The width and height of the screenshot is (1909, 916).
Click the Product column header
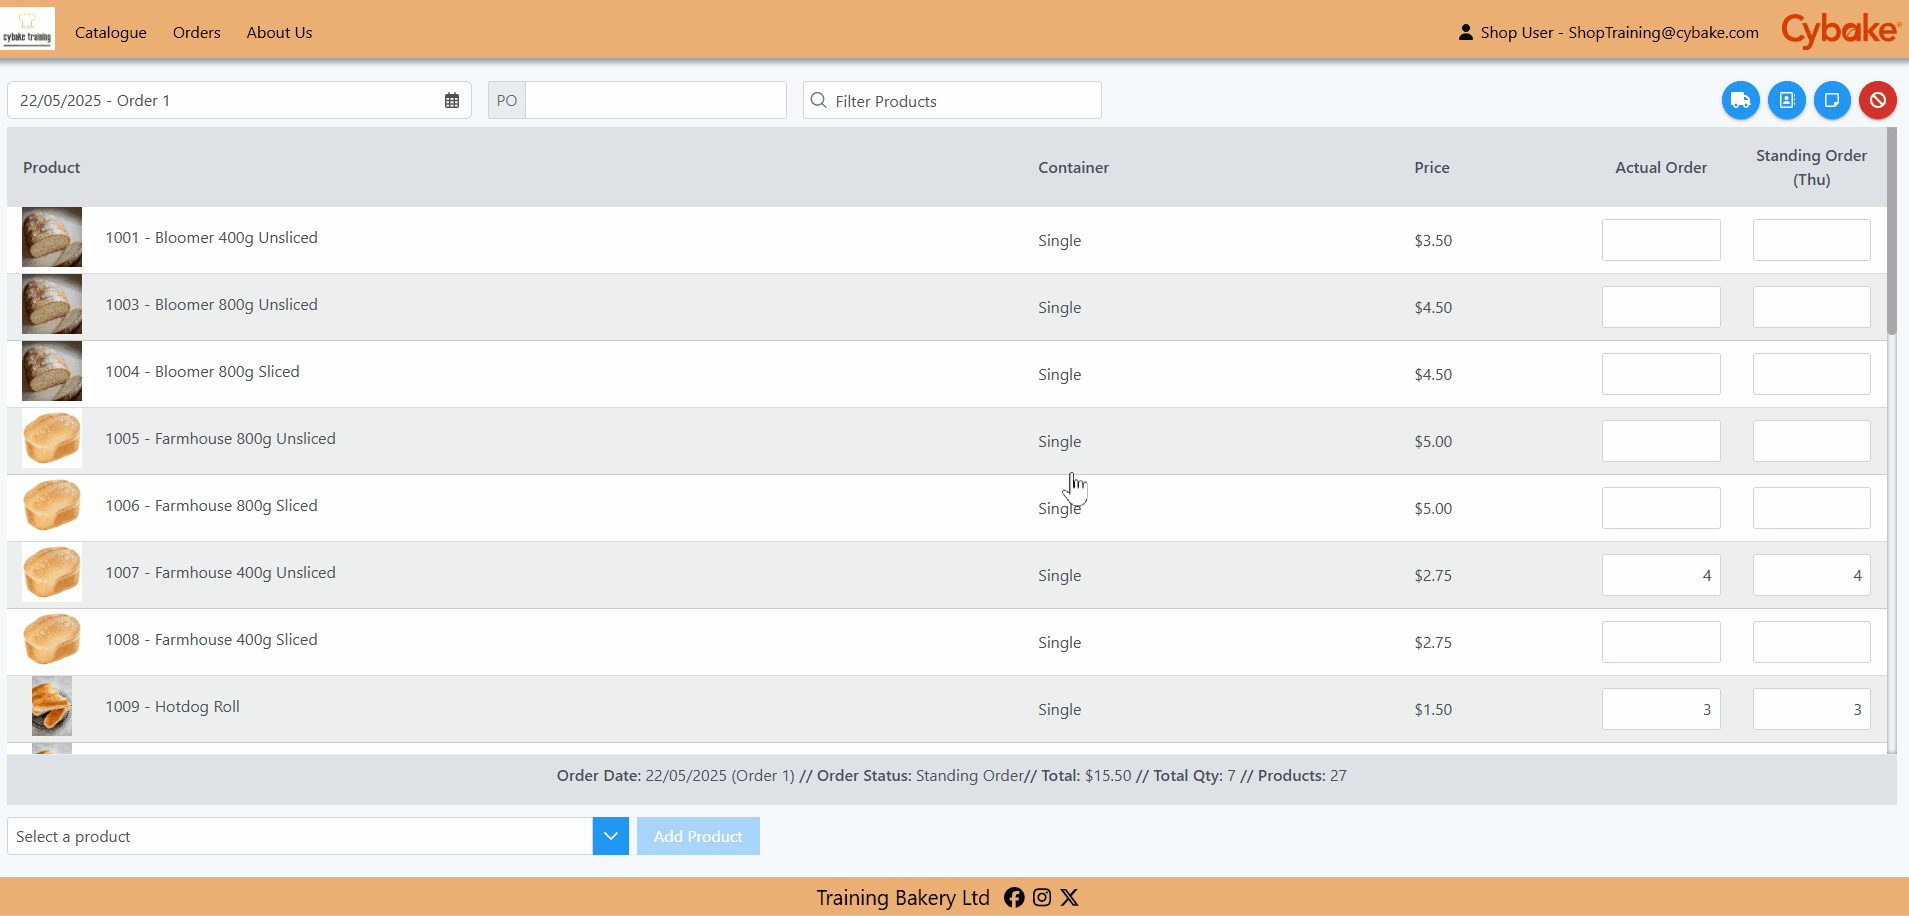52,168
